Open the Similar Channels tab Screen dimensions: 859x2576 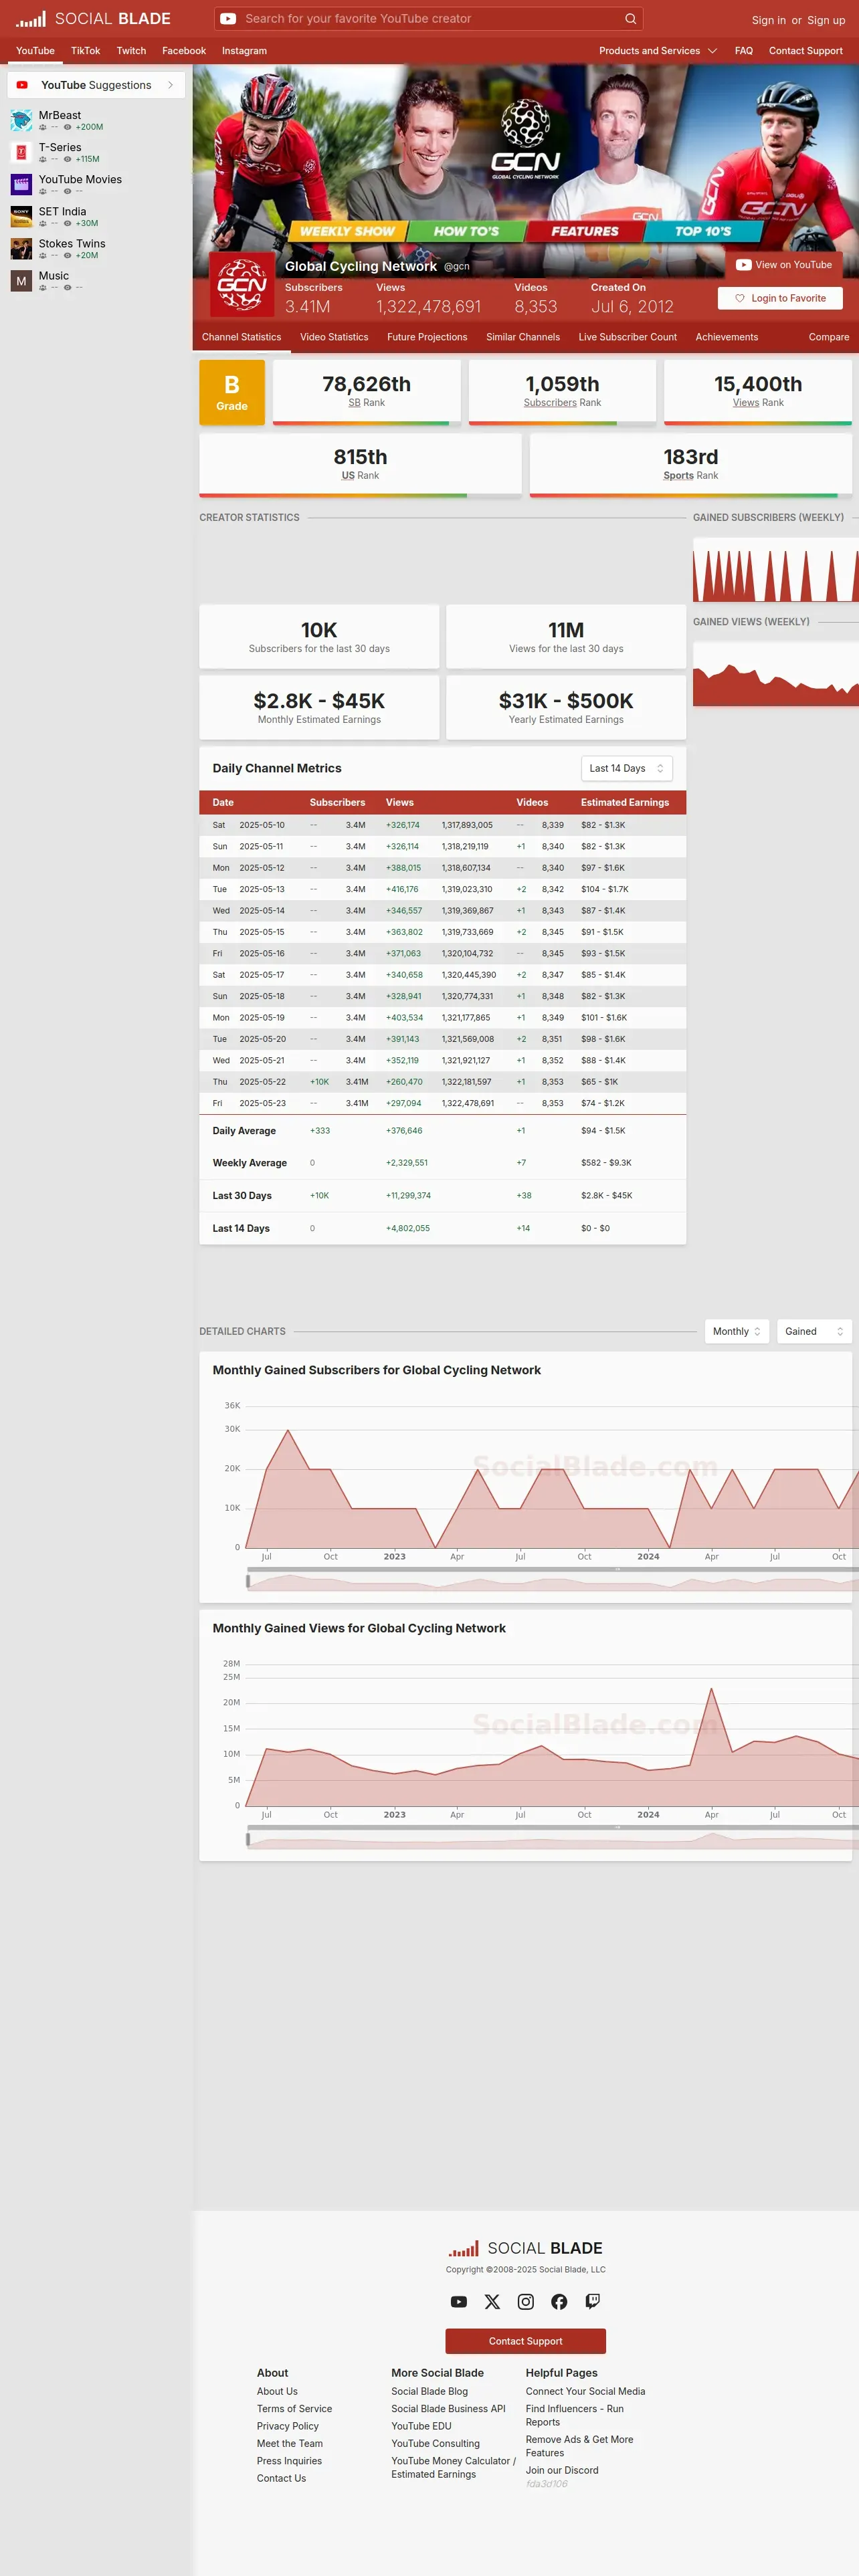(x=523, y=337)
